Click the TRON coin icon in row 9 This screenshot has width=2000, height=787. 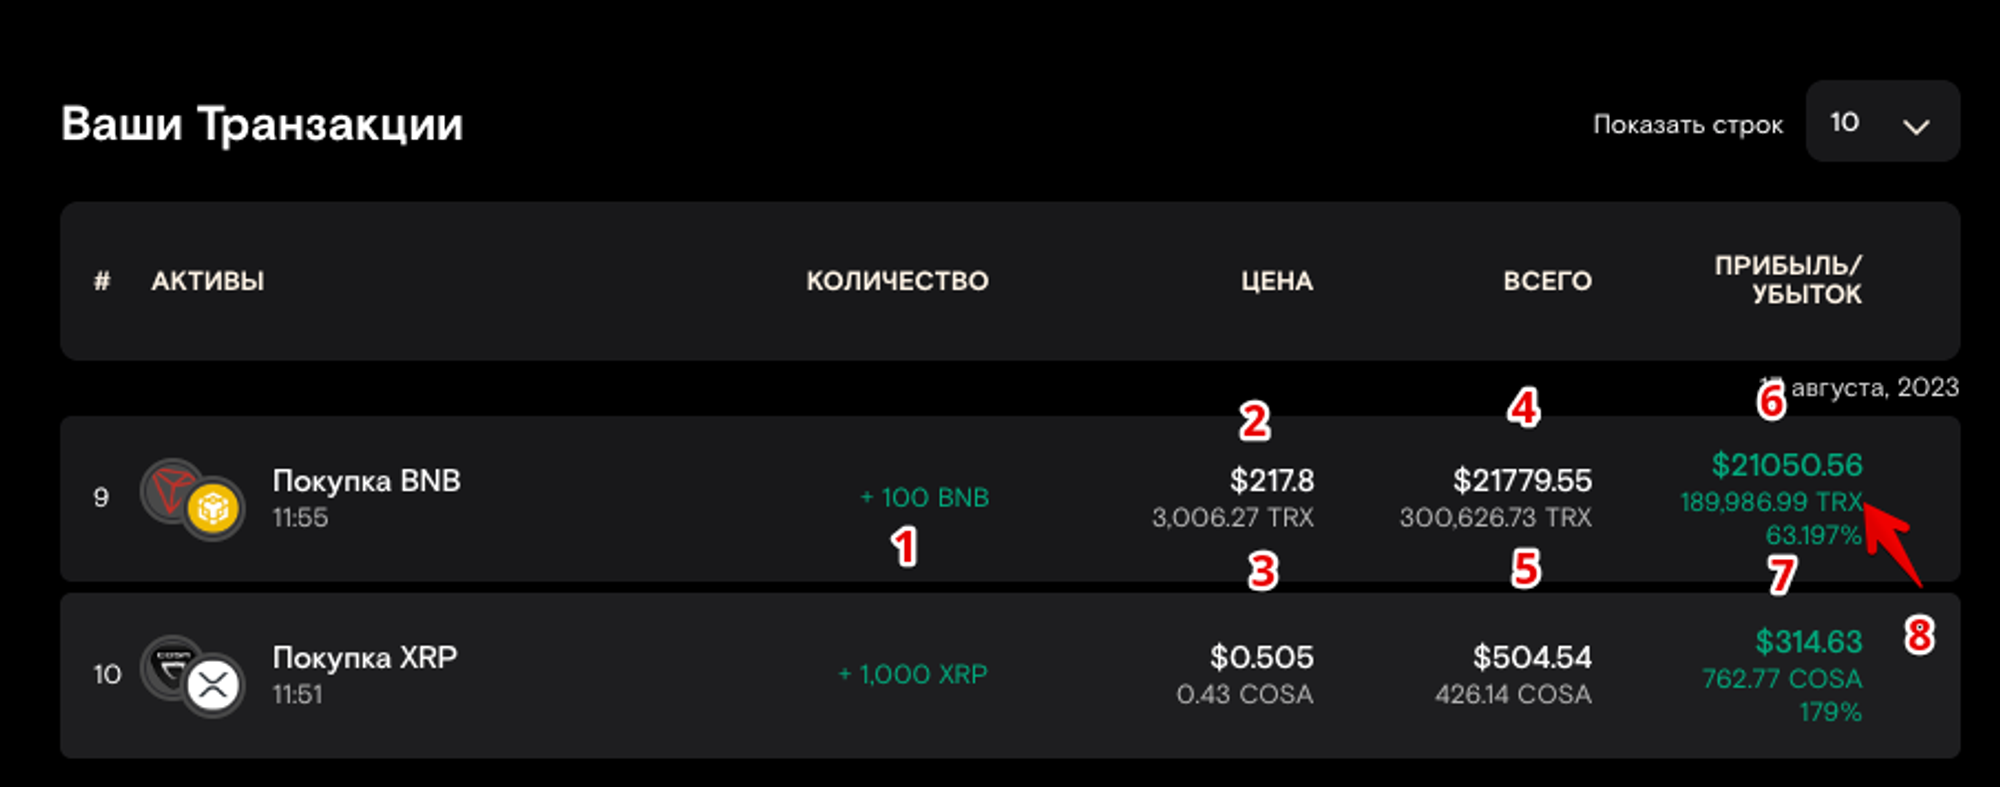coord(173,490)
